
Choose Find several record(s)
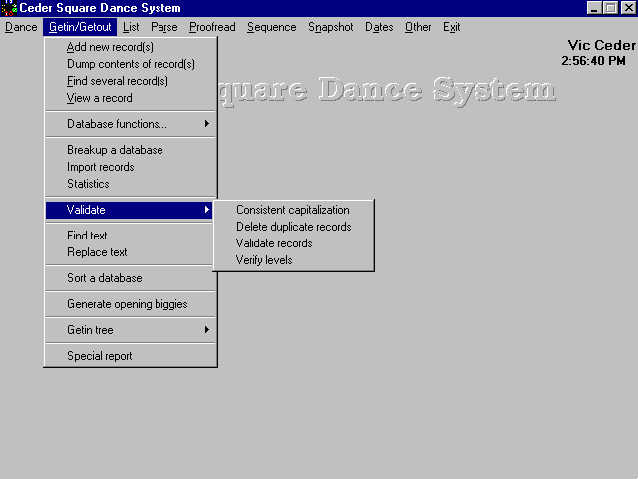pyautogui.click(x=130, y=81)
